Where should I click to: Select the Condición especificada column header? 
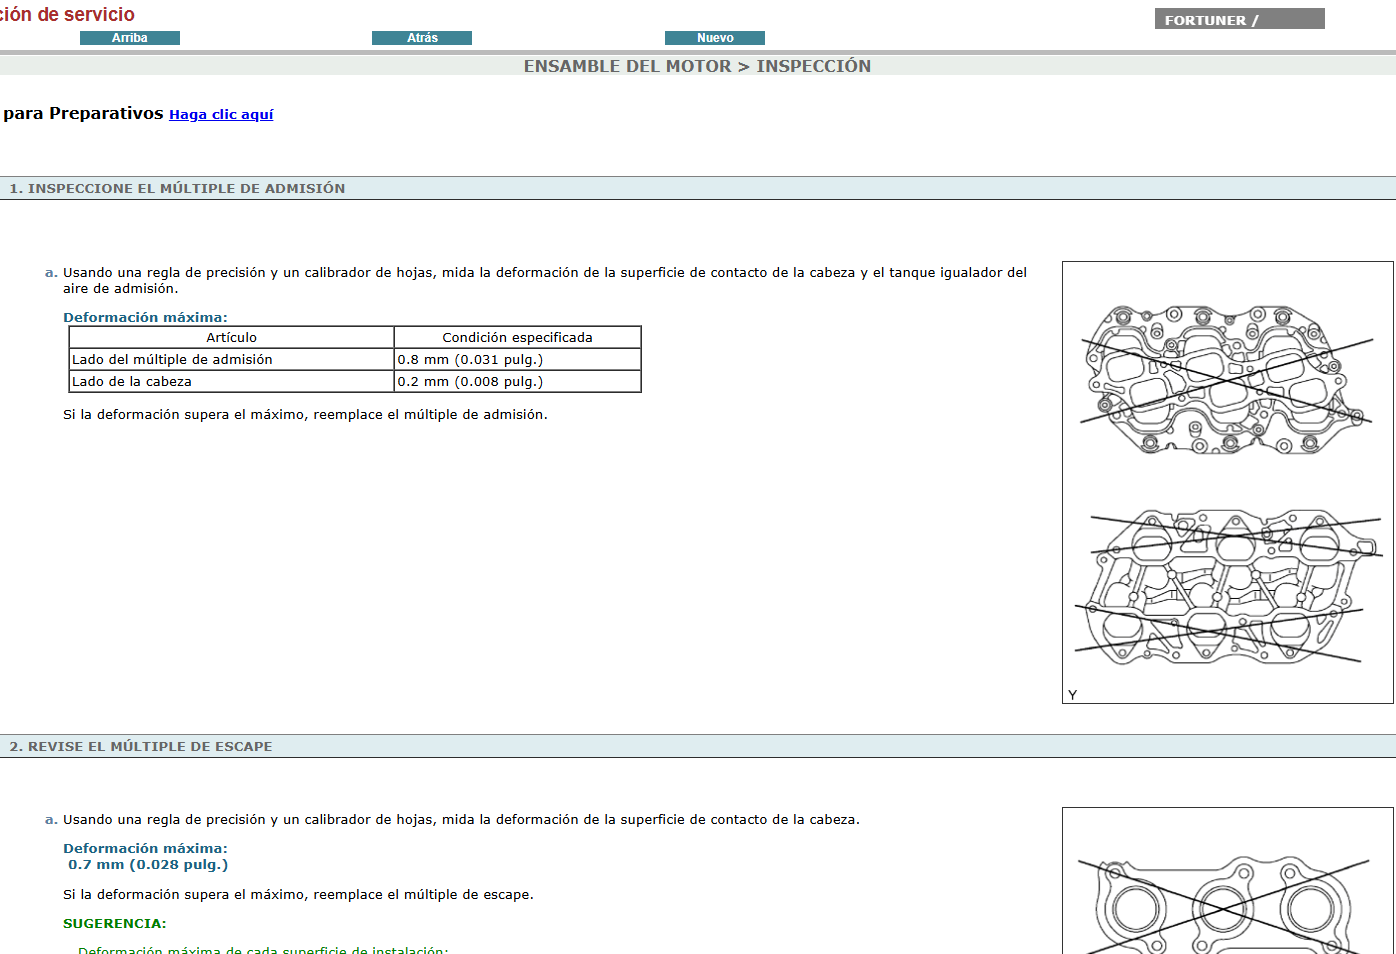click(516, 337)
